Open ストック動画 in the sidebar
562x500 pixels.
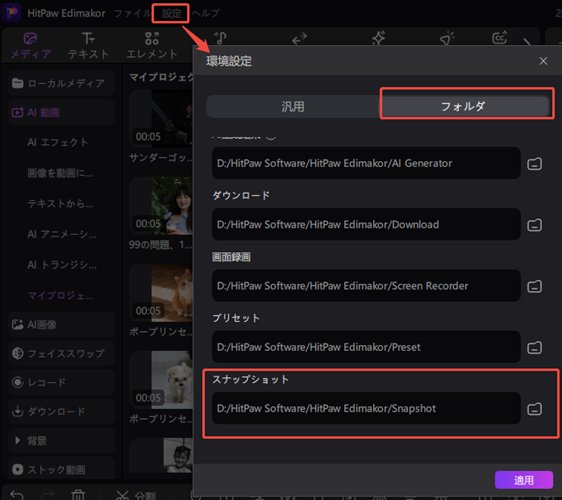[61, 470]
